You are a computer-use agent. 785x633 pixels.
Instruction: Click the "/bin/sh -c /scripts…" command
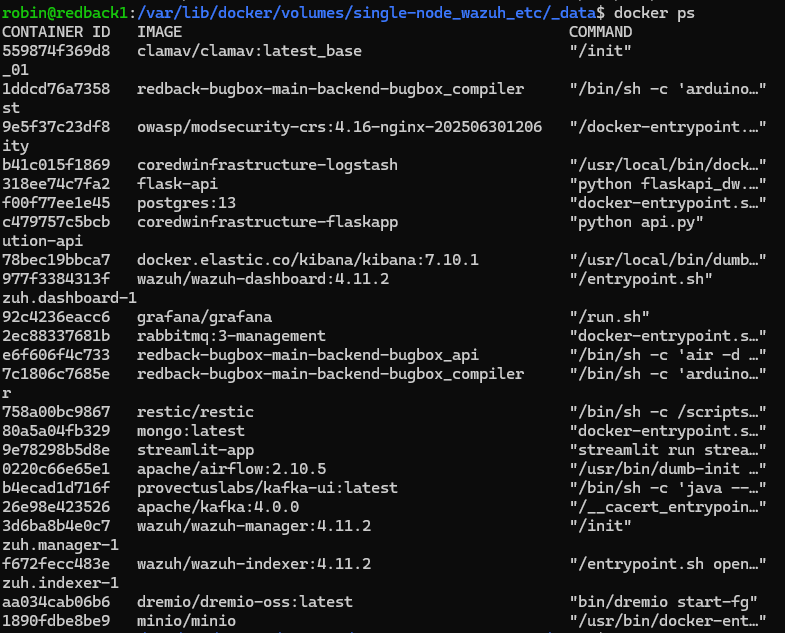tap(668, 413)
